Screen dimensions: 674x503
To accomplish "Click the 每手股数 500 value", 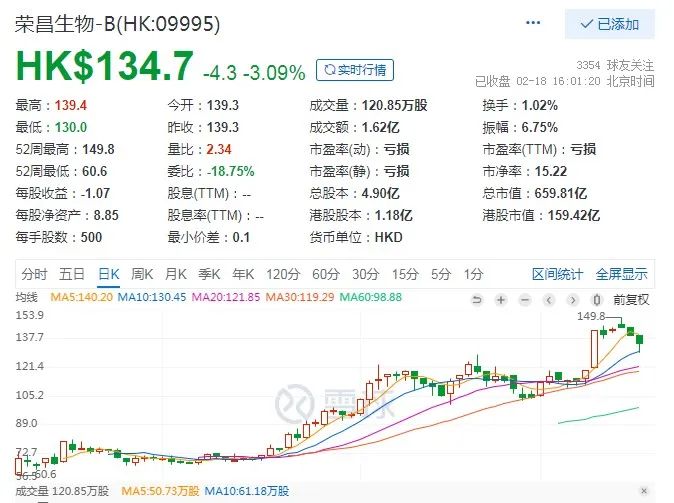I will [92, 237].
